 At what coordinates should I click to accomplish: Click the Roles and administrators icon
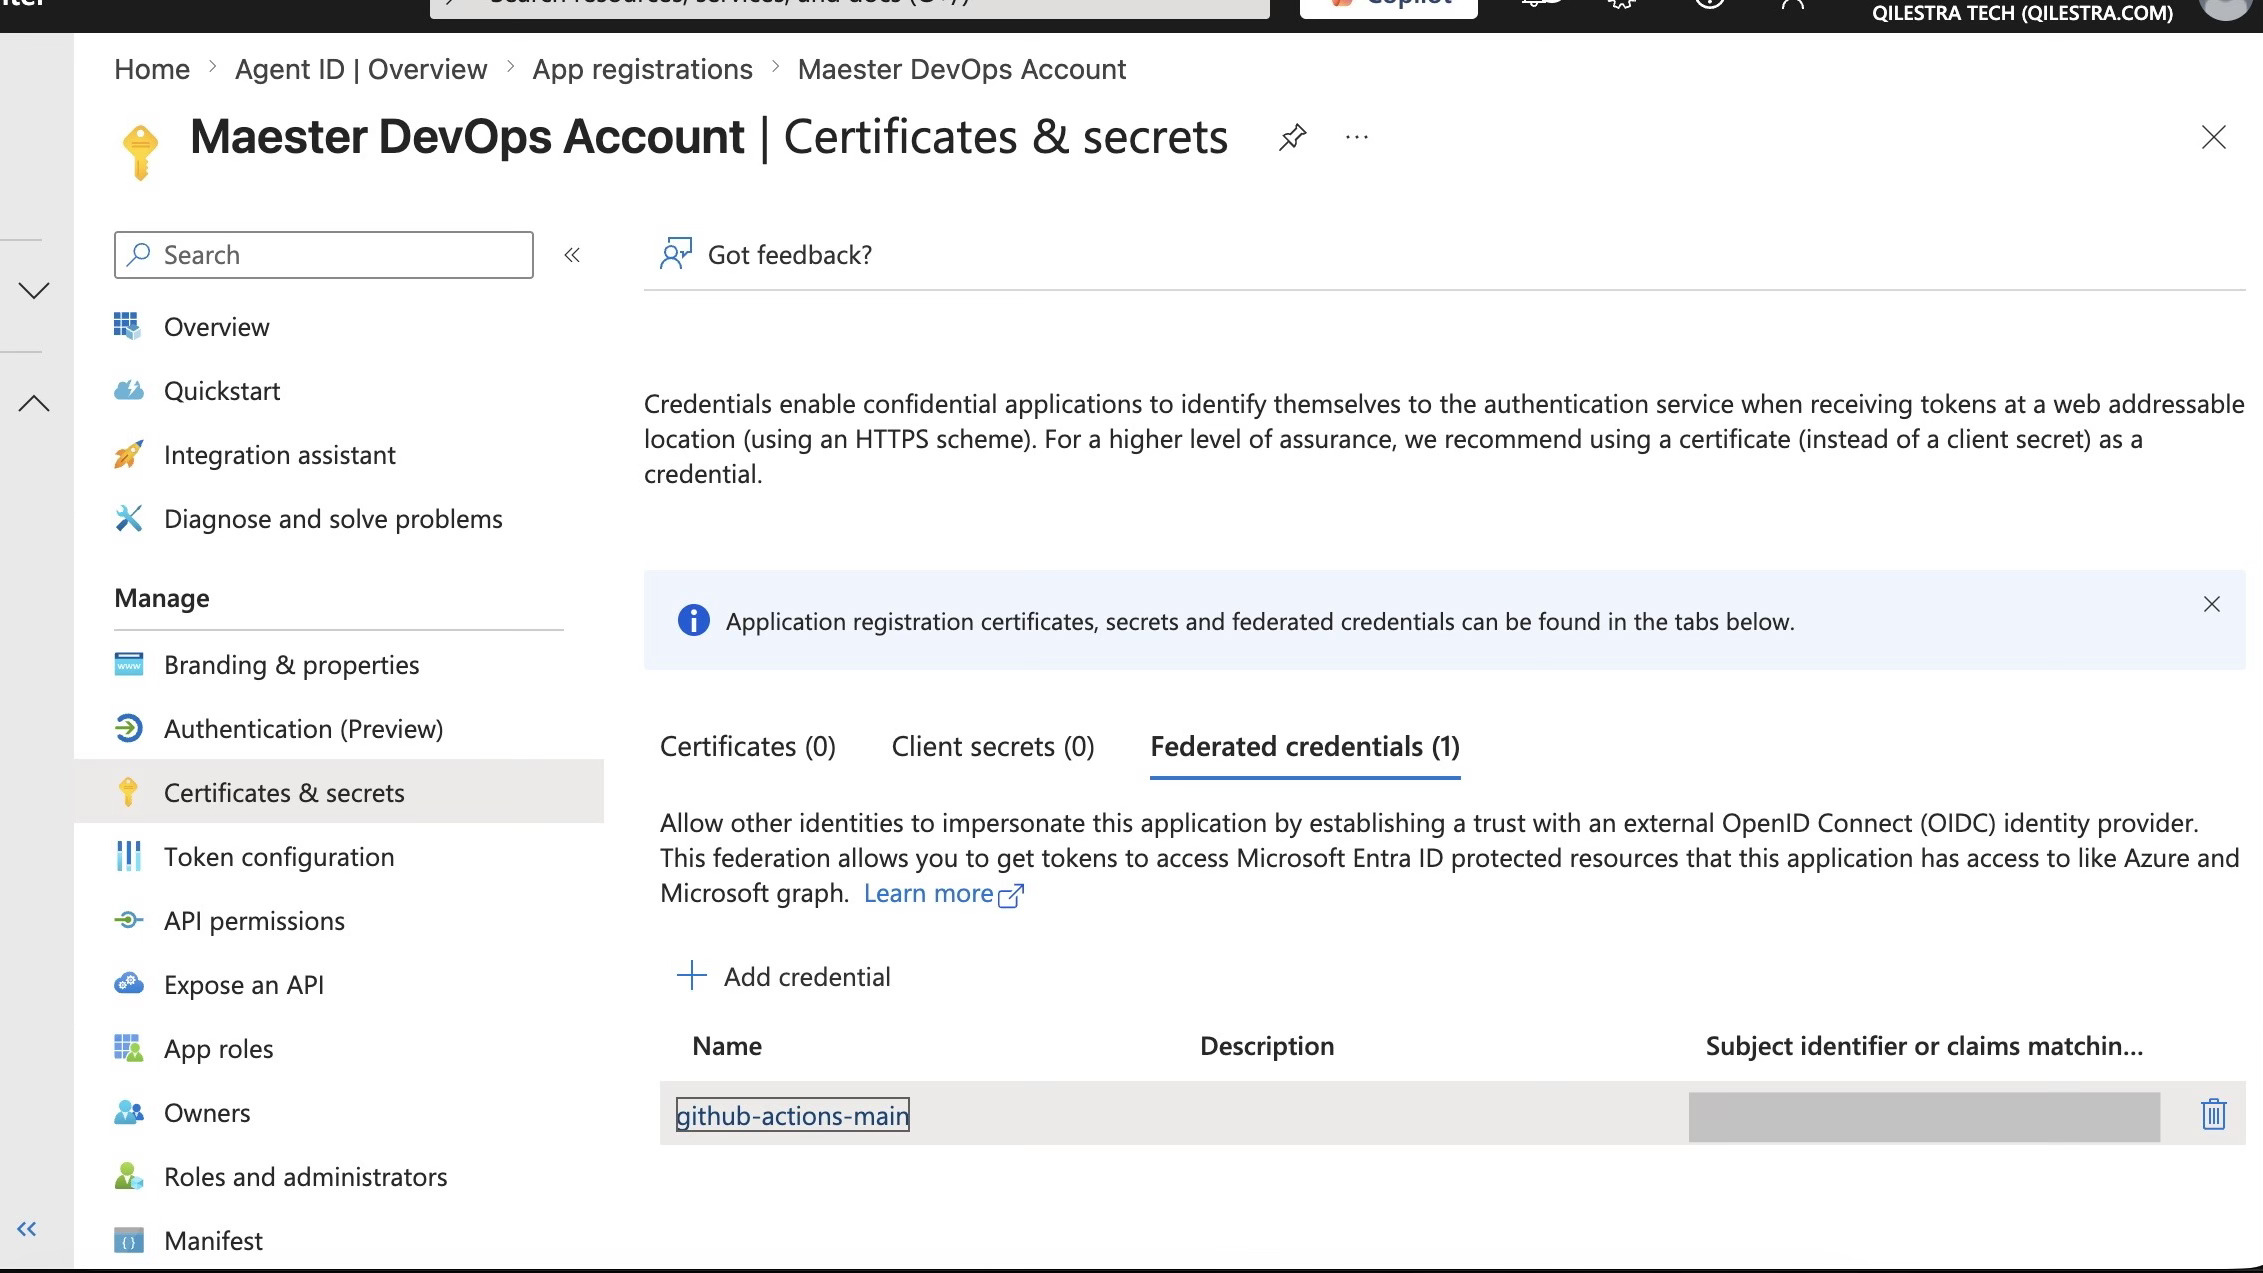pyautogui.click(x=128, y=1176)
